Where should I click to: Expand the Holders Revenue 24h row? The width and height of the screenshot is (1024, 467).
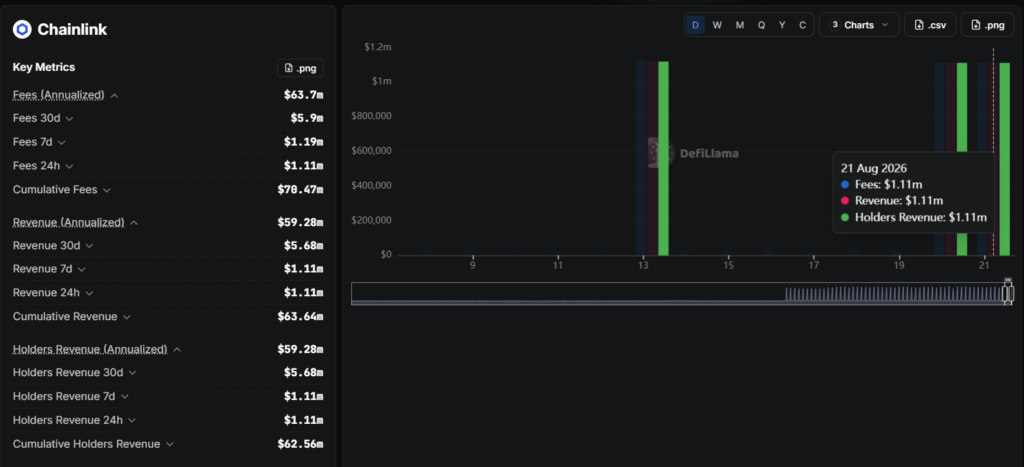(133, 420)
